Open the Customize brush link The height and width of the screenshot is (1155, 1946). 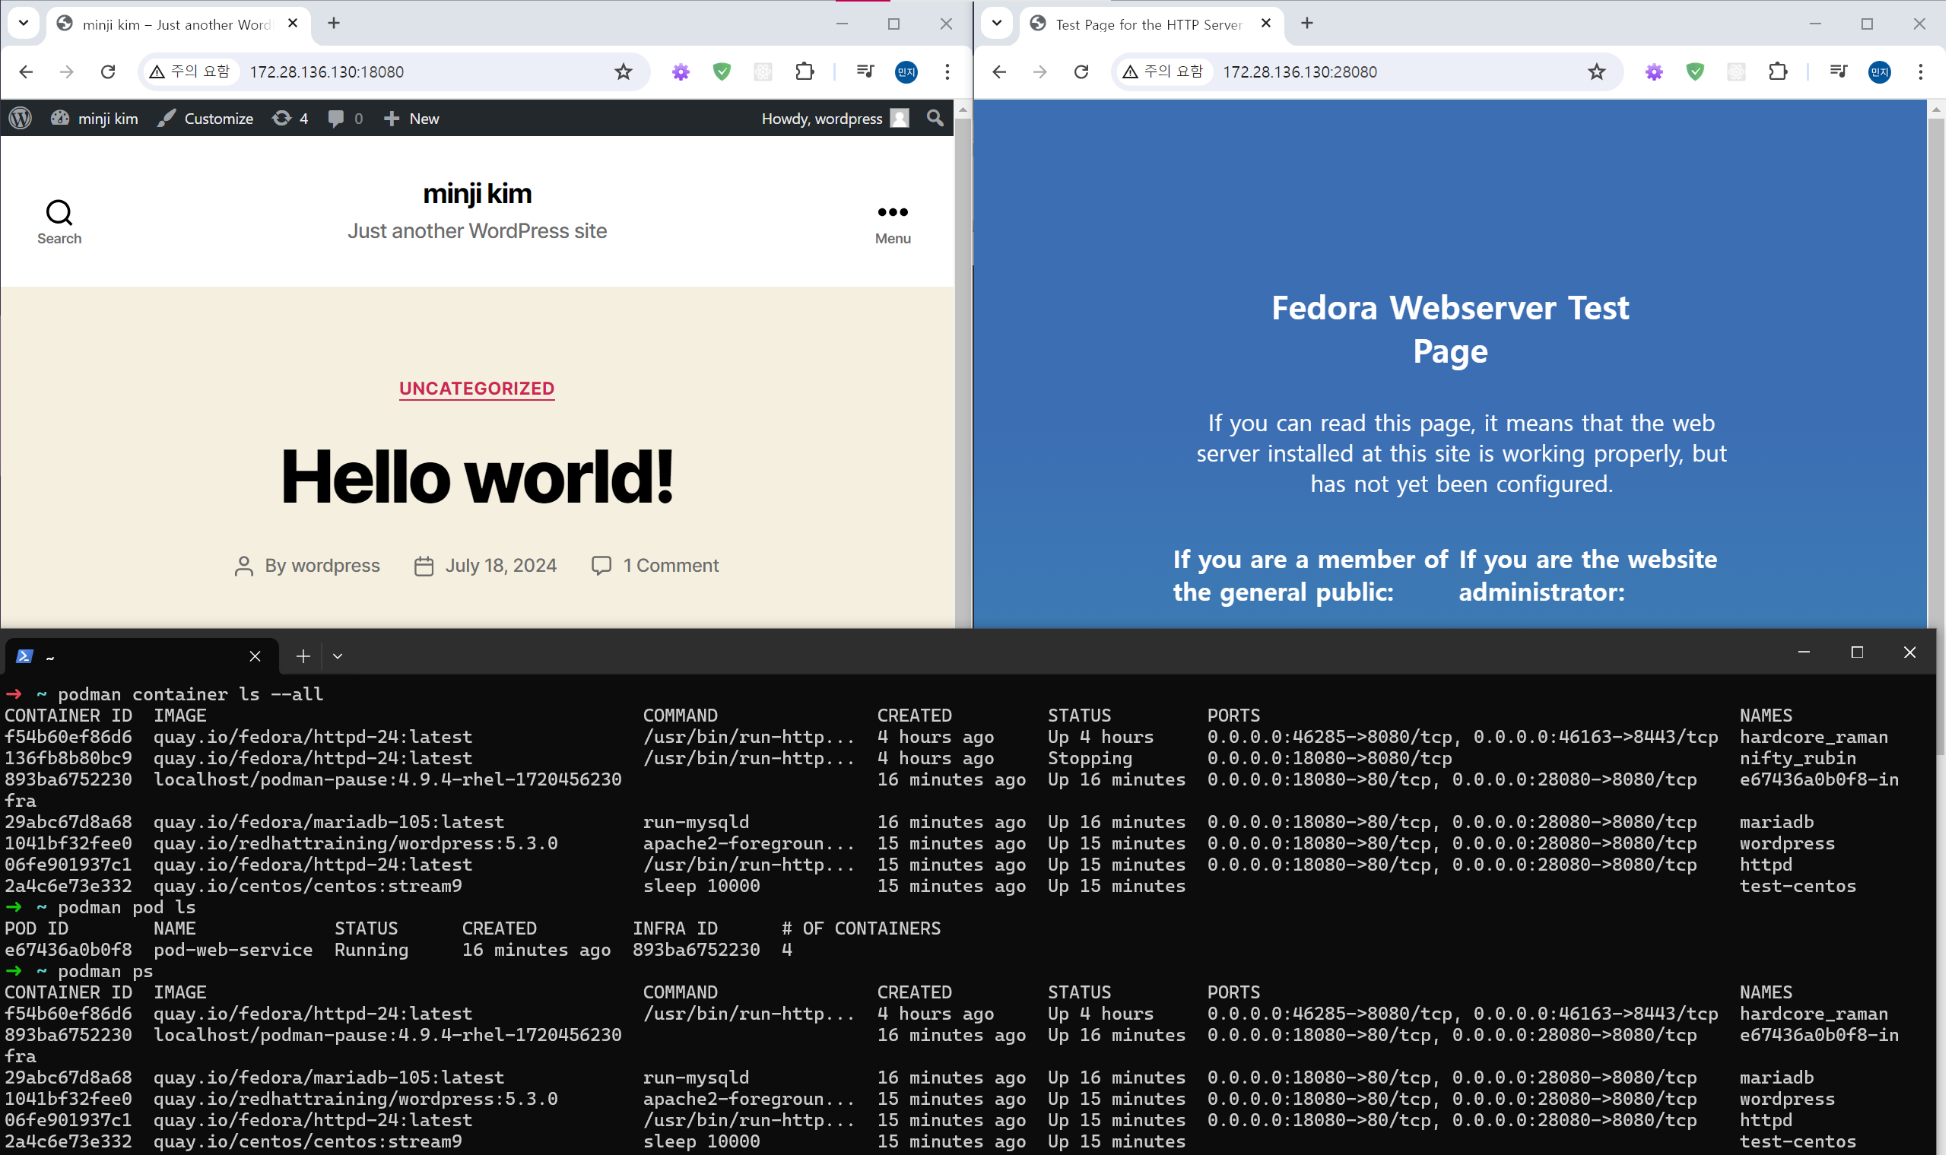pyautogui.click(x=206, y=118)
